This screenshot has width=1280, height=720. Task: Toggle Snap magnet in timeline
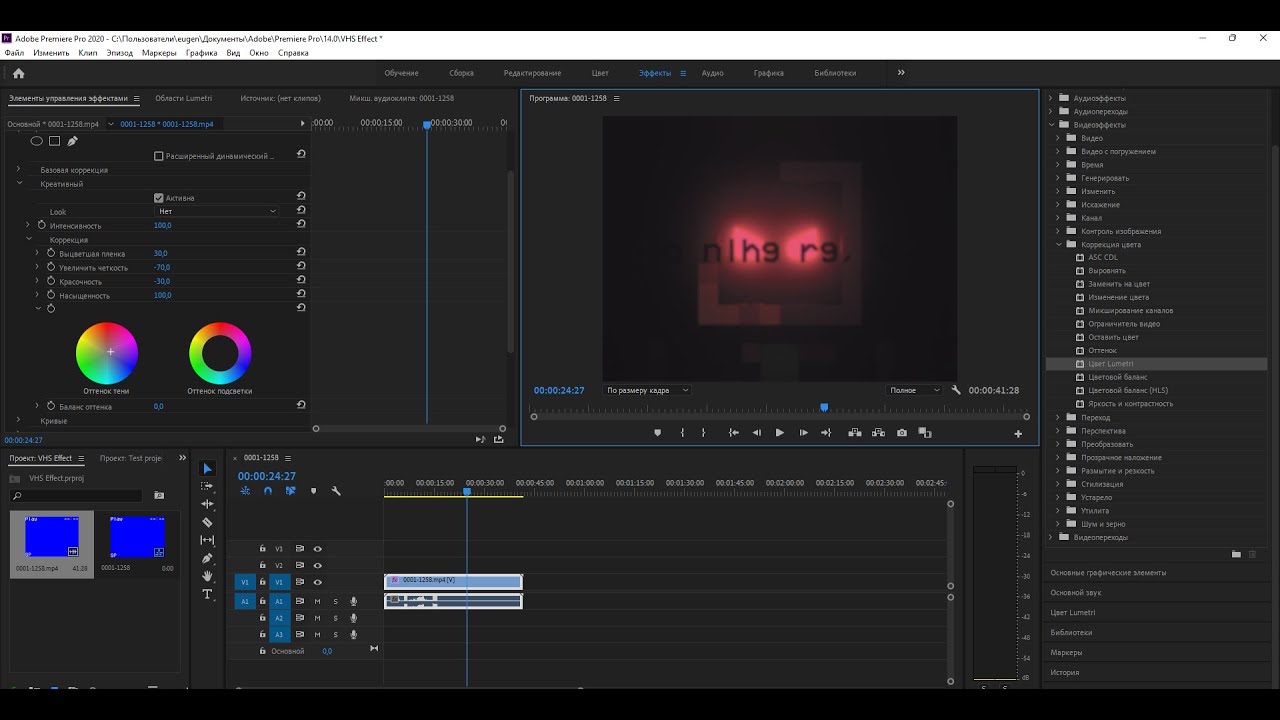click(x=267, y=491)
